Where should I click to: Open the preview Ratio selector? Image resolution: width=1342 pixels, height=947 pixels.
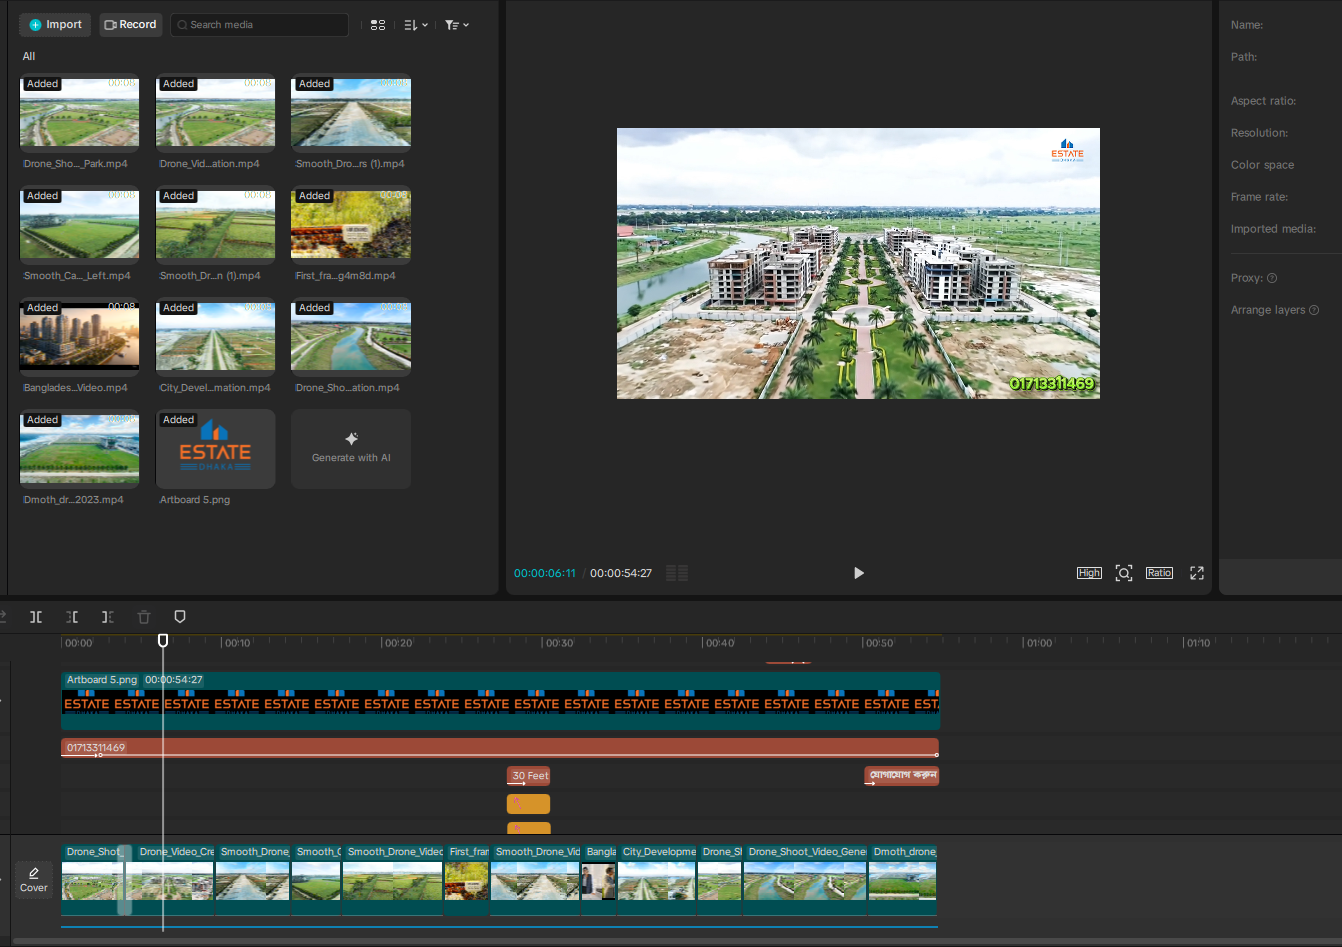point(1159,573)
